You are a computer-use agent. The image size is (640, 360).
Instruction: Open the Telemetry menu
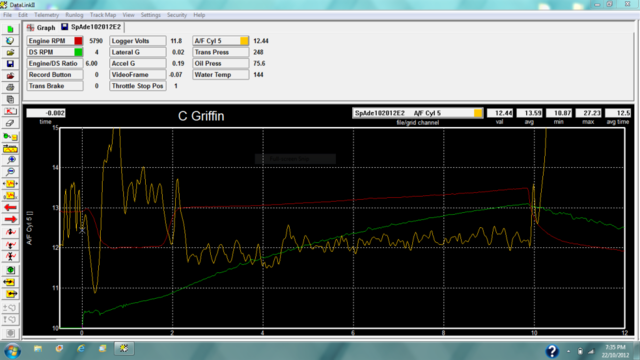[47, 15]
